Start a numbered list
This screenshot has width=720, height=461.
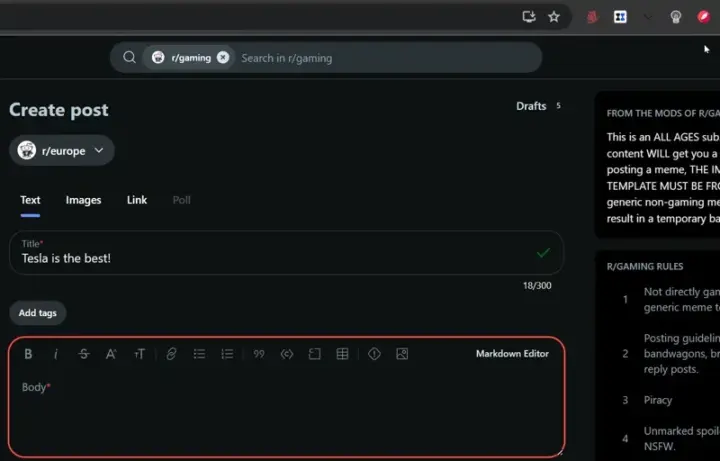point(227,354)
